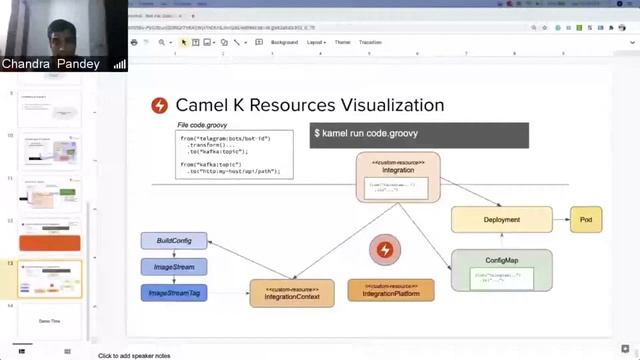Select the text box tool
Viewport: 640px width, 360px height.
[x=196, y=42]
